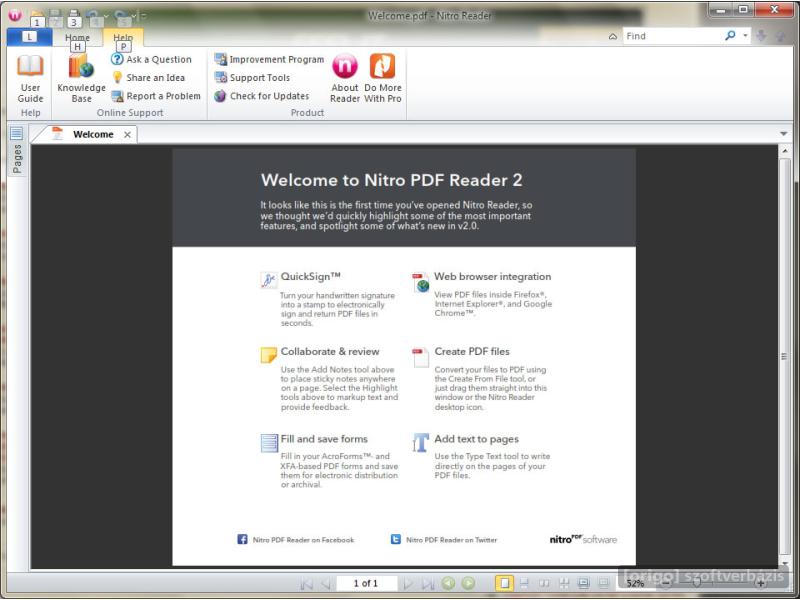The height and width of the screenshot is (600, 800).
Task: Click the Collaborate & review heading
Action: pos(330,352)
